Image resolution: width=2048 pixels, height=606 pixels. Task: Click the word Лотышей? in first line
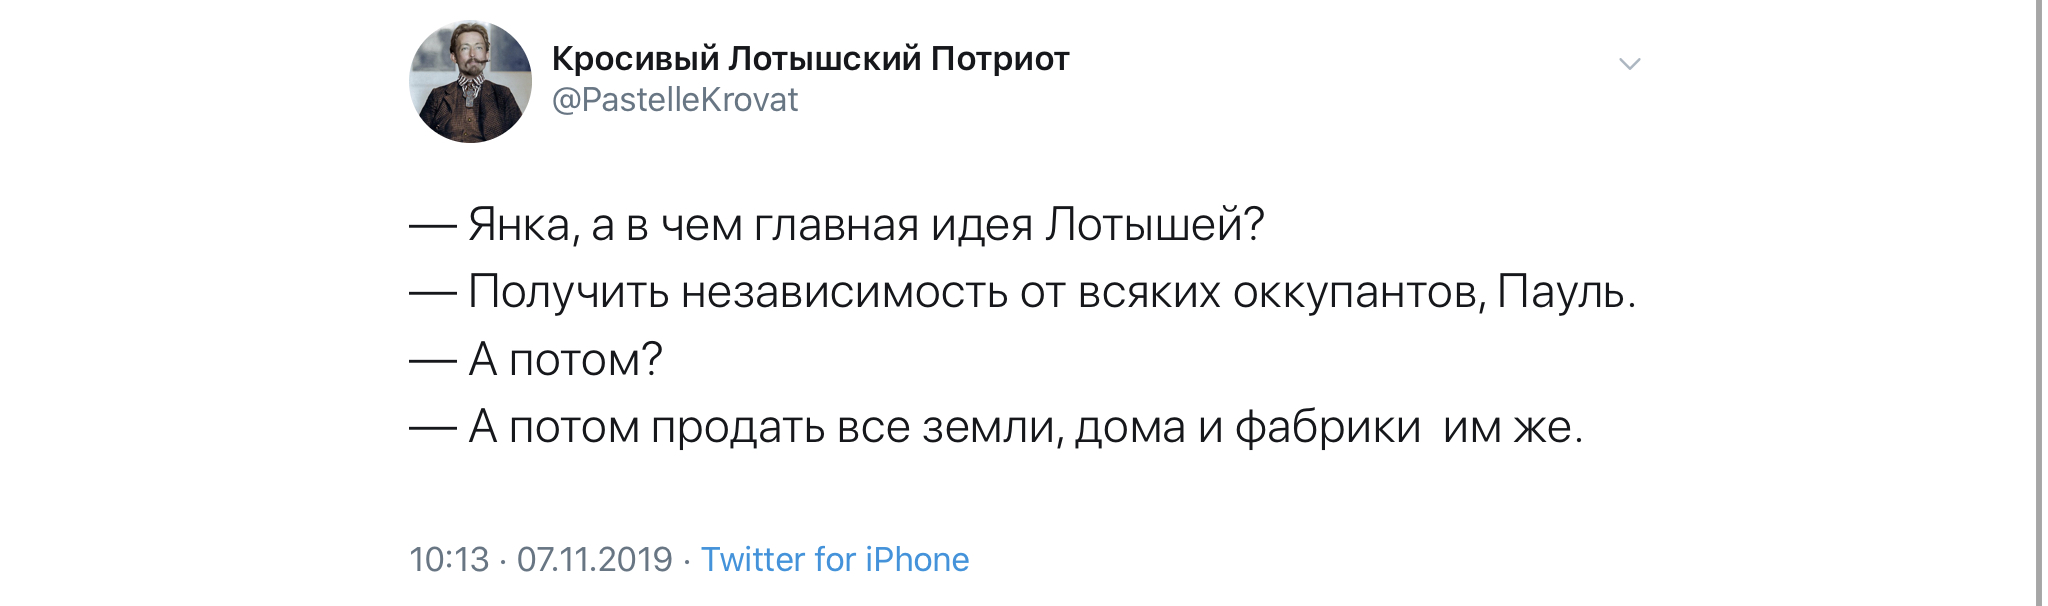[1155, 225]
